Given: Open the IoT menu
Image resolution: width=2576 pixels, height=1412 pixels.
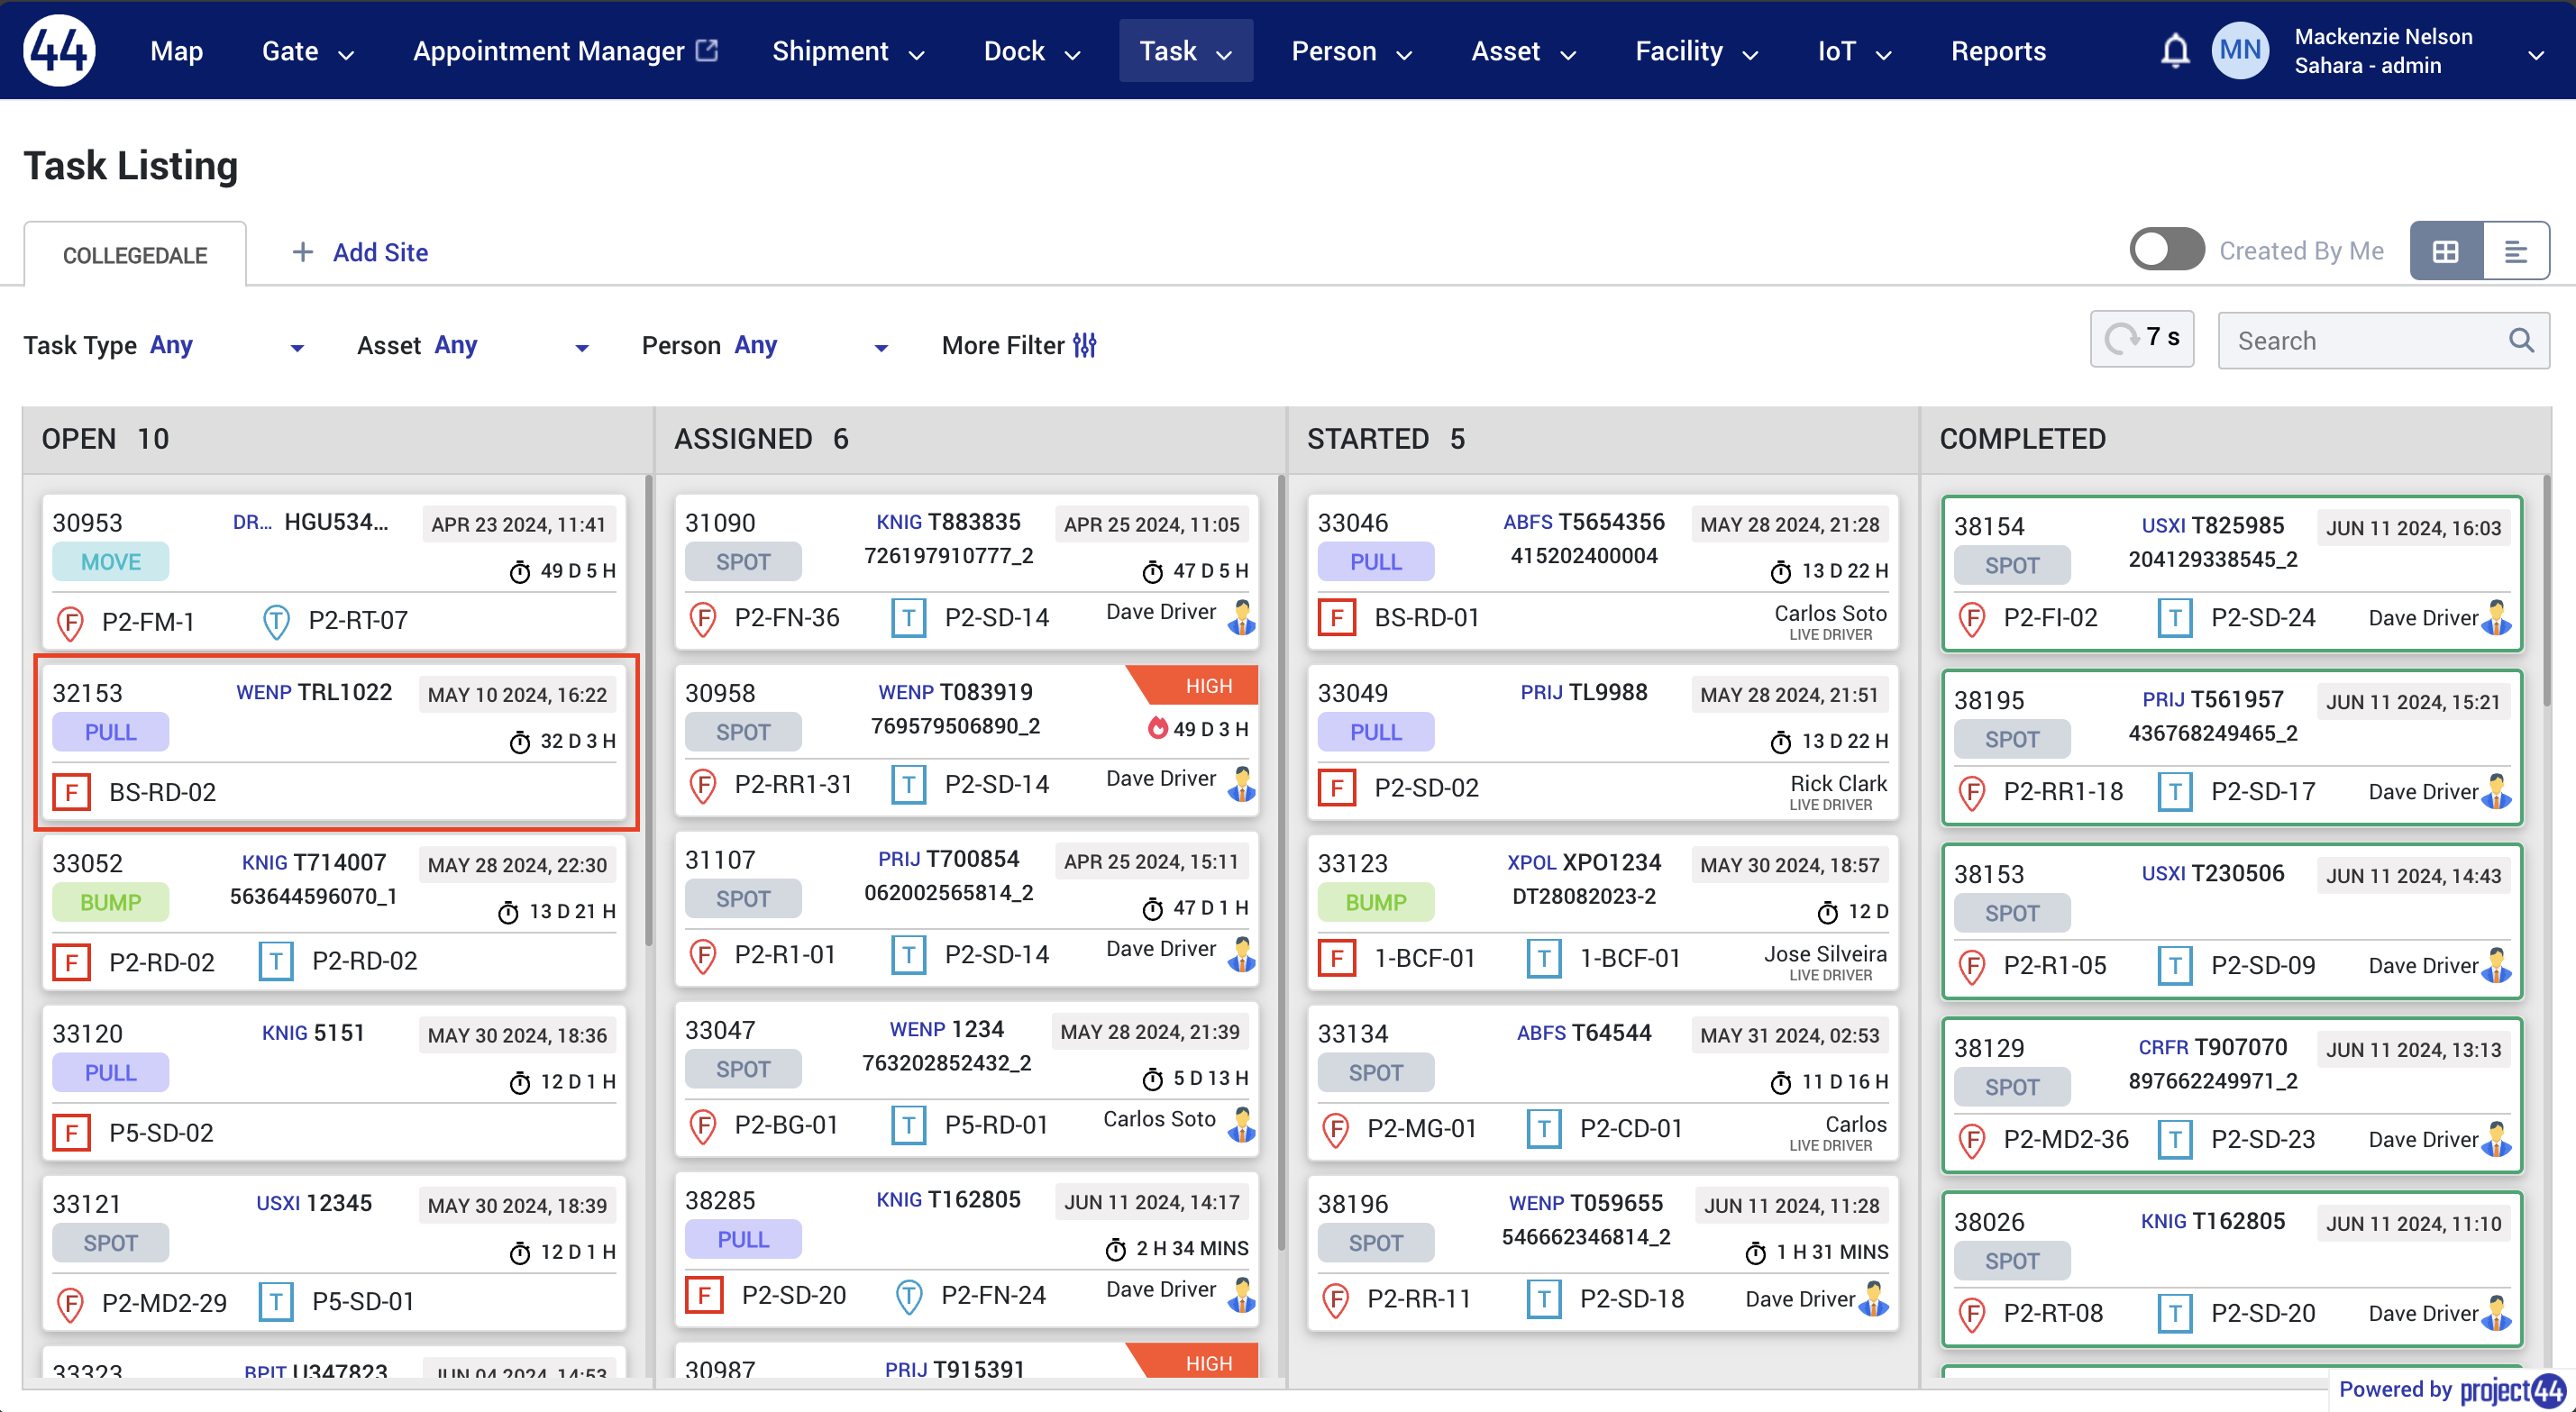Looking at the screenshot, I should tap(1854, 51).
